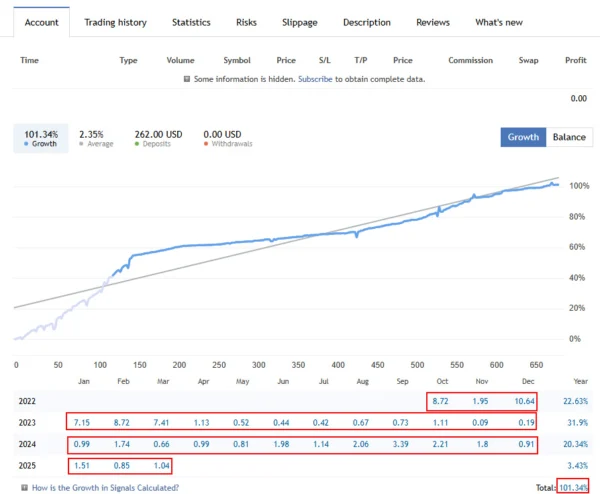
Task: Select the Growth chart button
Action: [x=523, y=137]
